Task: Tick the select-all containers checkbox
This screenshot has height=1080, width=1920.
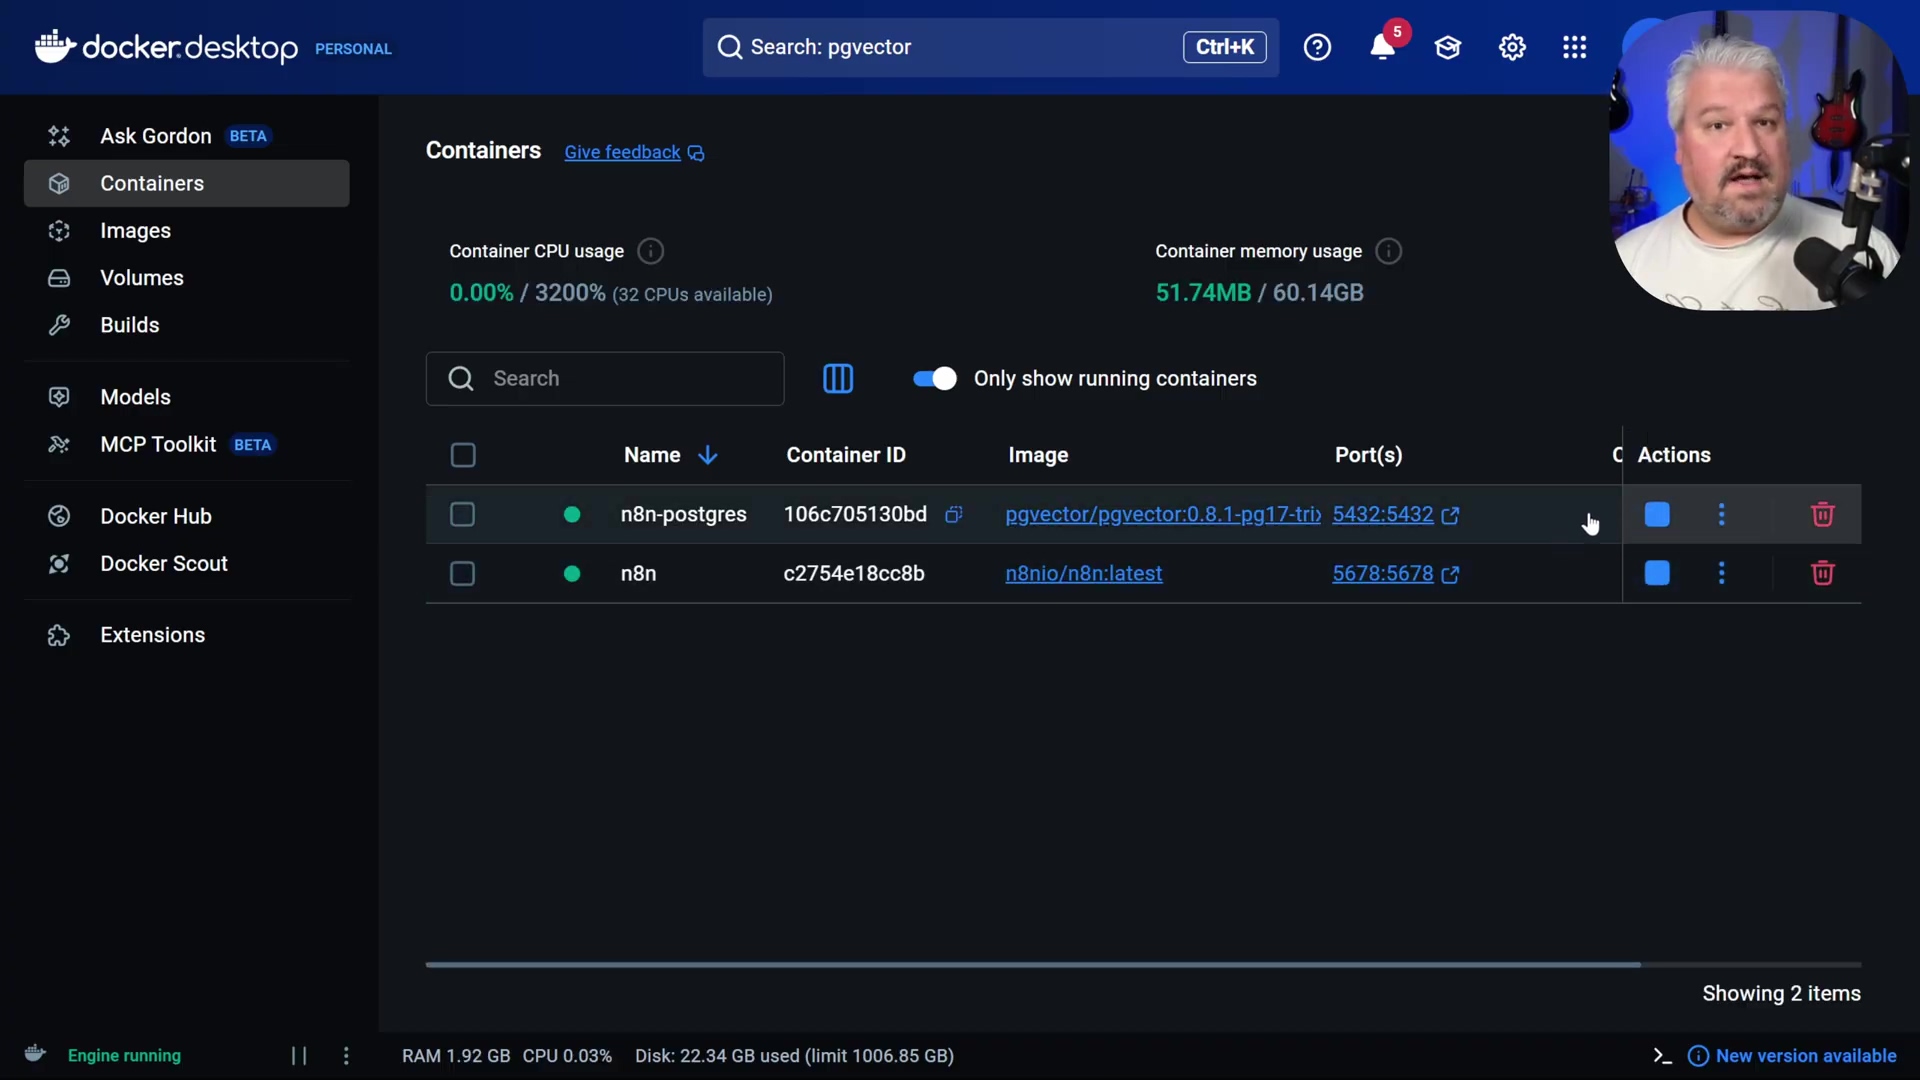Action: pos(462,455)
